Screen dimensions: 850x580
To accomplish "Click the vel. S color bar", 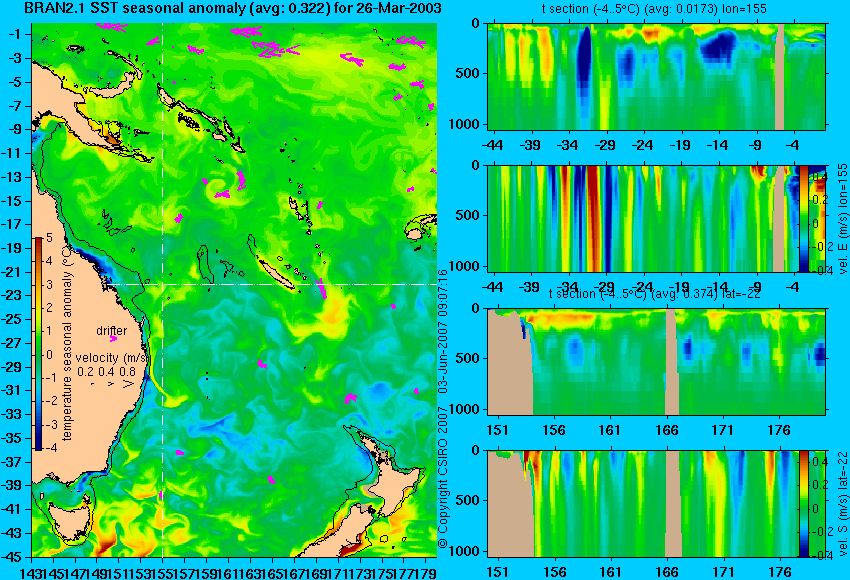I will [803, 504].
